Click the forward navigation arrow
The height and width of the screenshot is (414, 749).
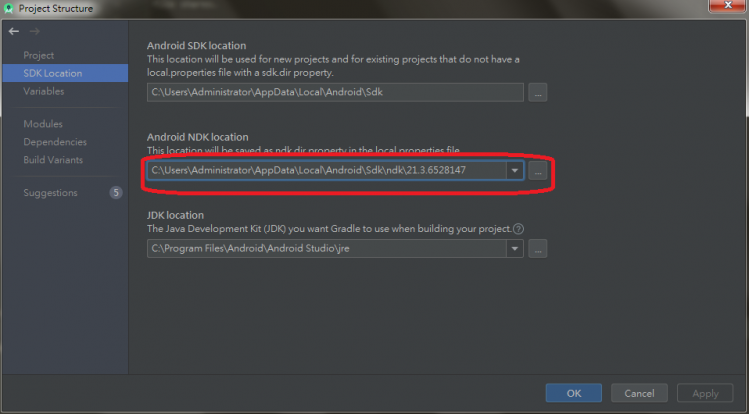tap(33, 31)
